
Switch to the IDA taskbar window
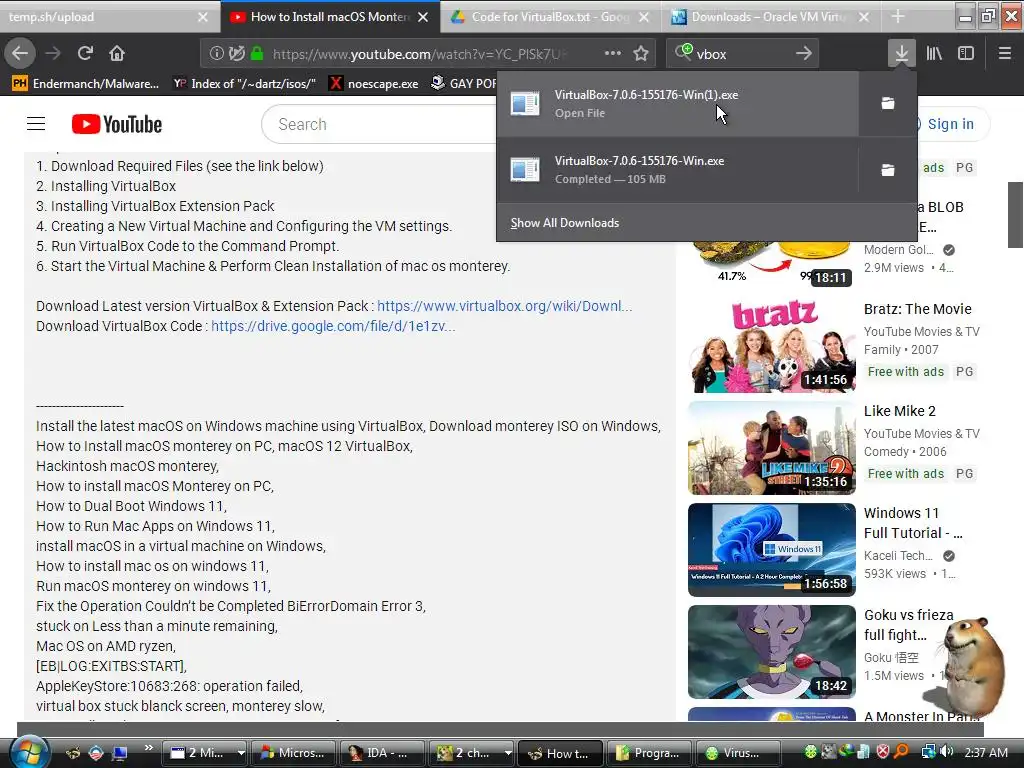(x=382, y=753)
